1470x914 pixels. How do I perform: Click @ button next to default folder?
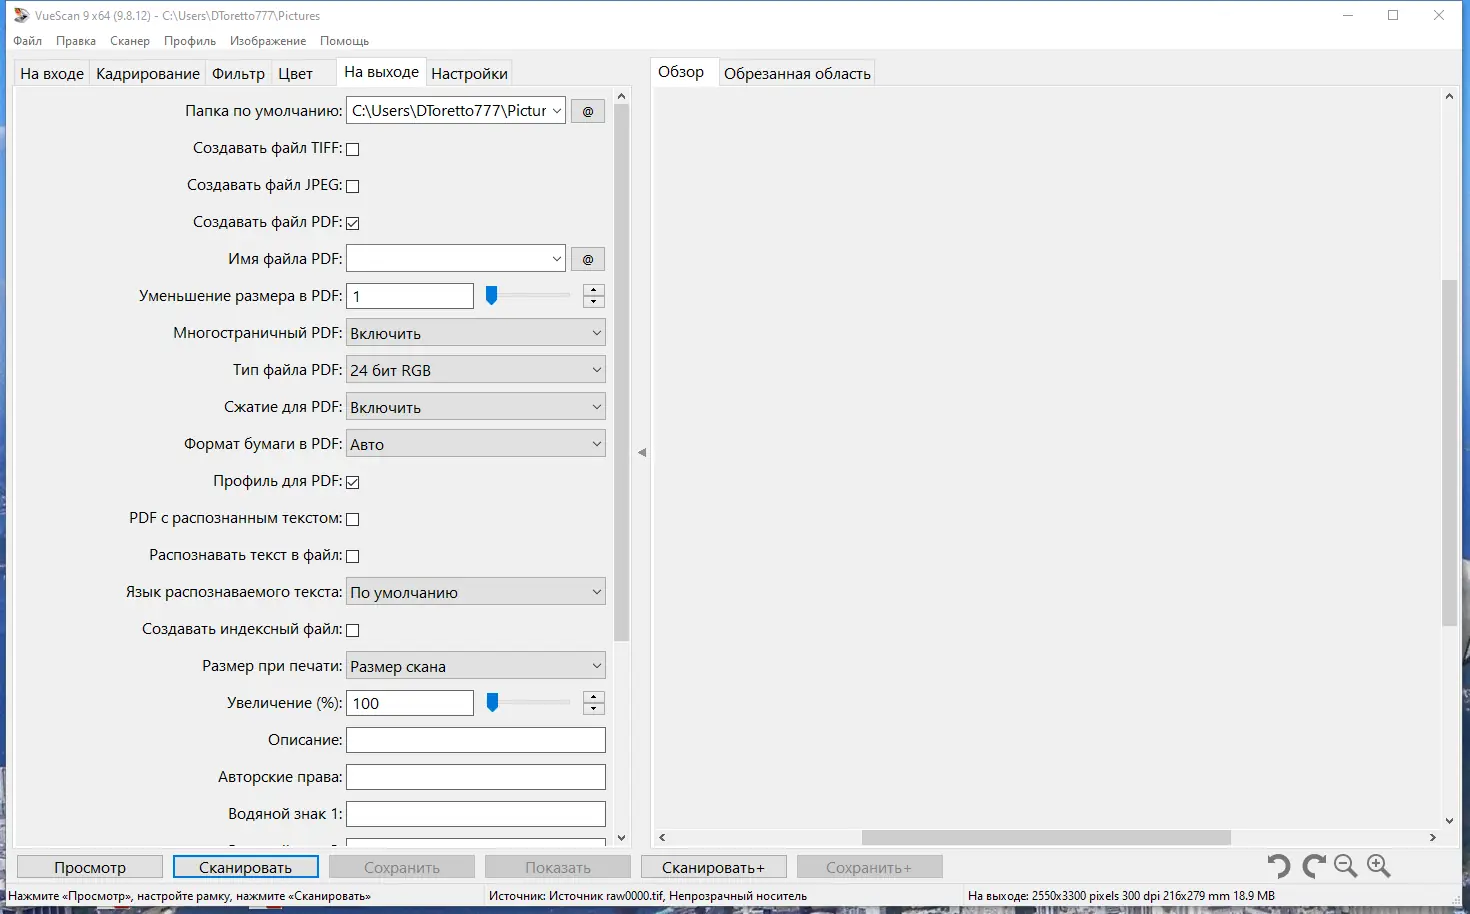pyautogui.click(x=588, y=111)
